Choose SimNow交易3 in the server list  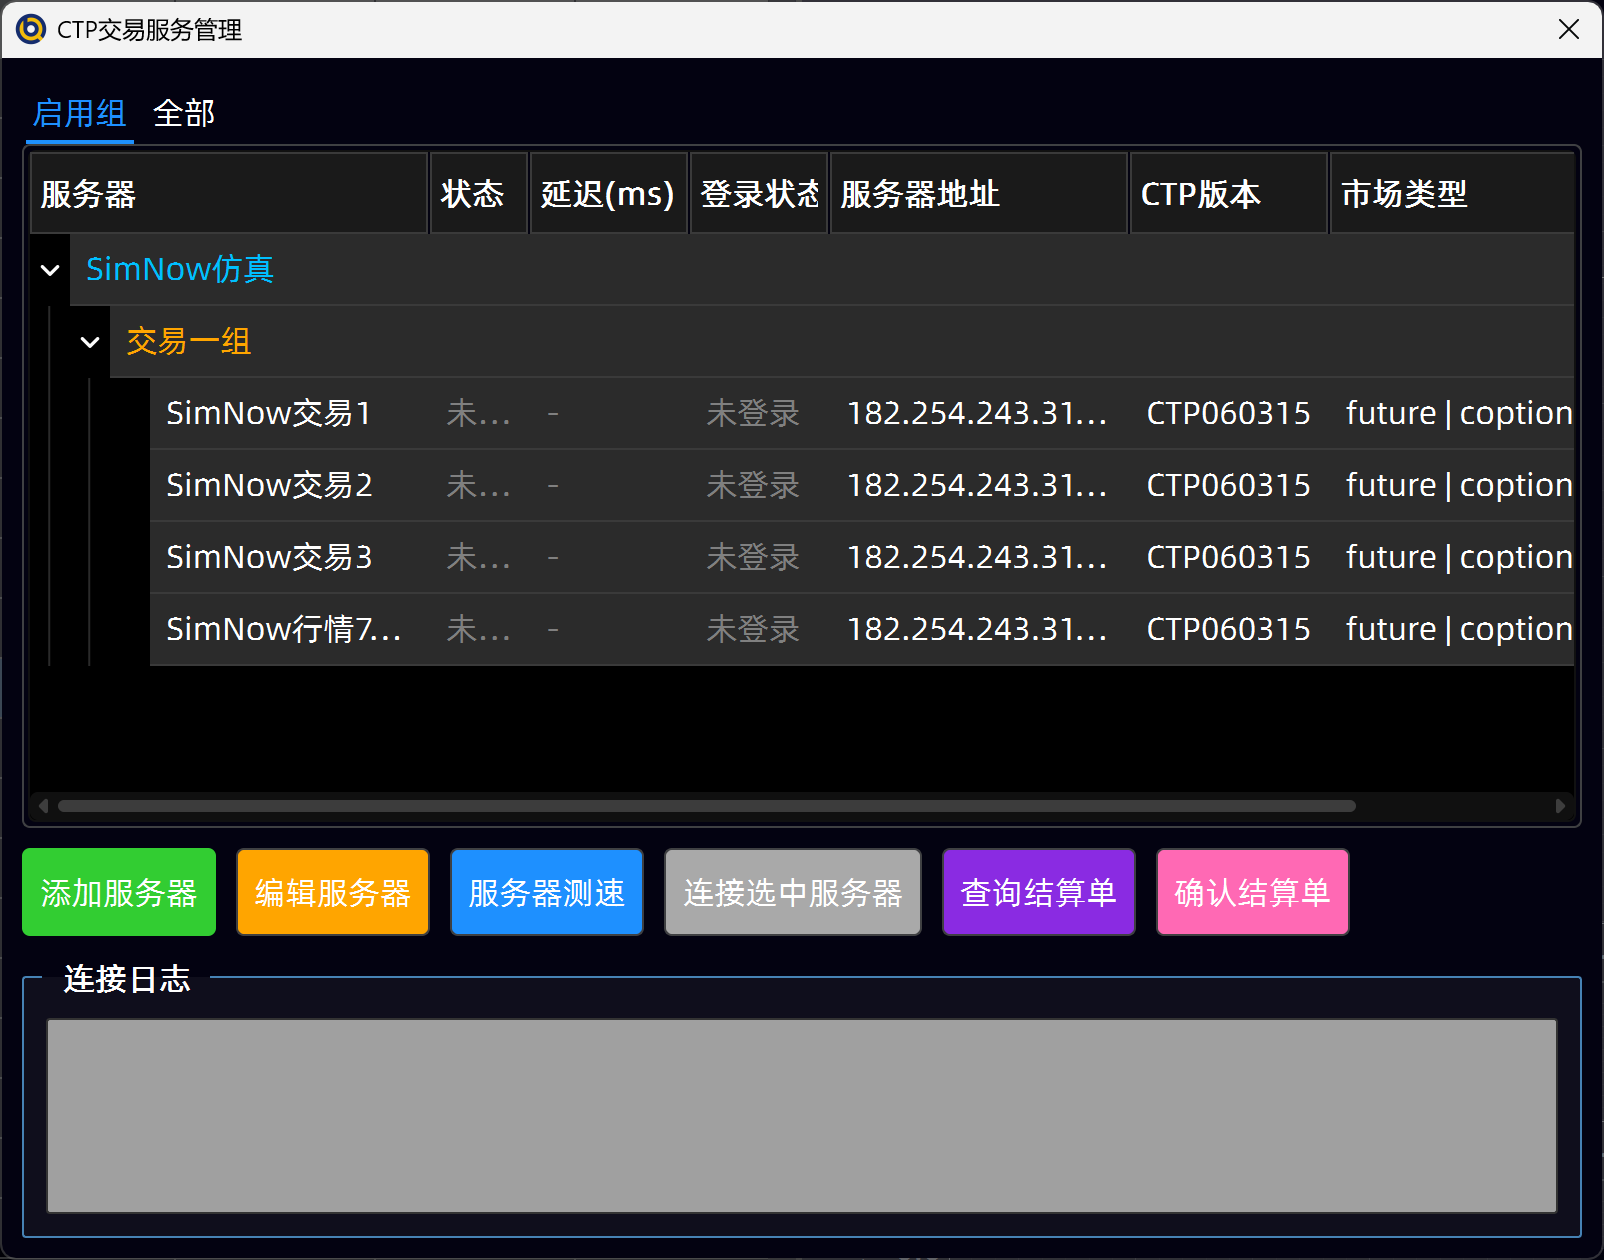coord(269,557)
